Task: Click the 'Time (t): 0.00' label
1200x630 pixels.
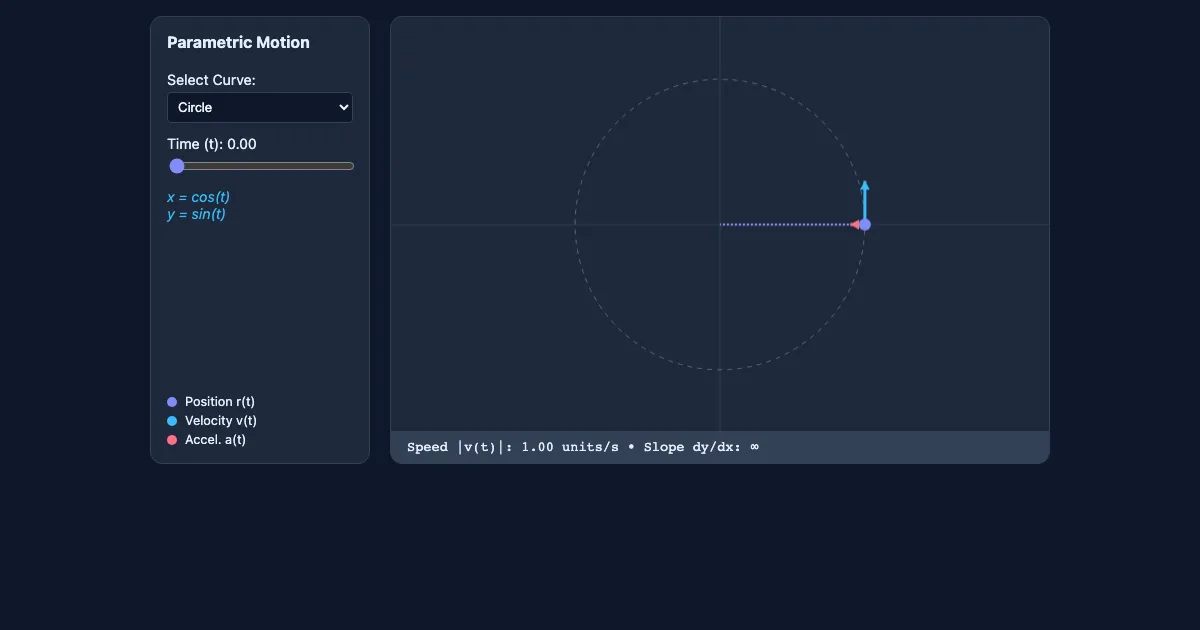Action: point(212,144)
